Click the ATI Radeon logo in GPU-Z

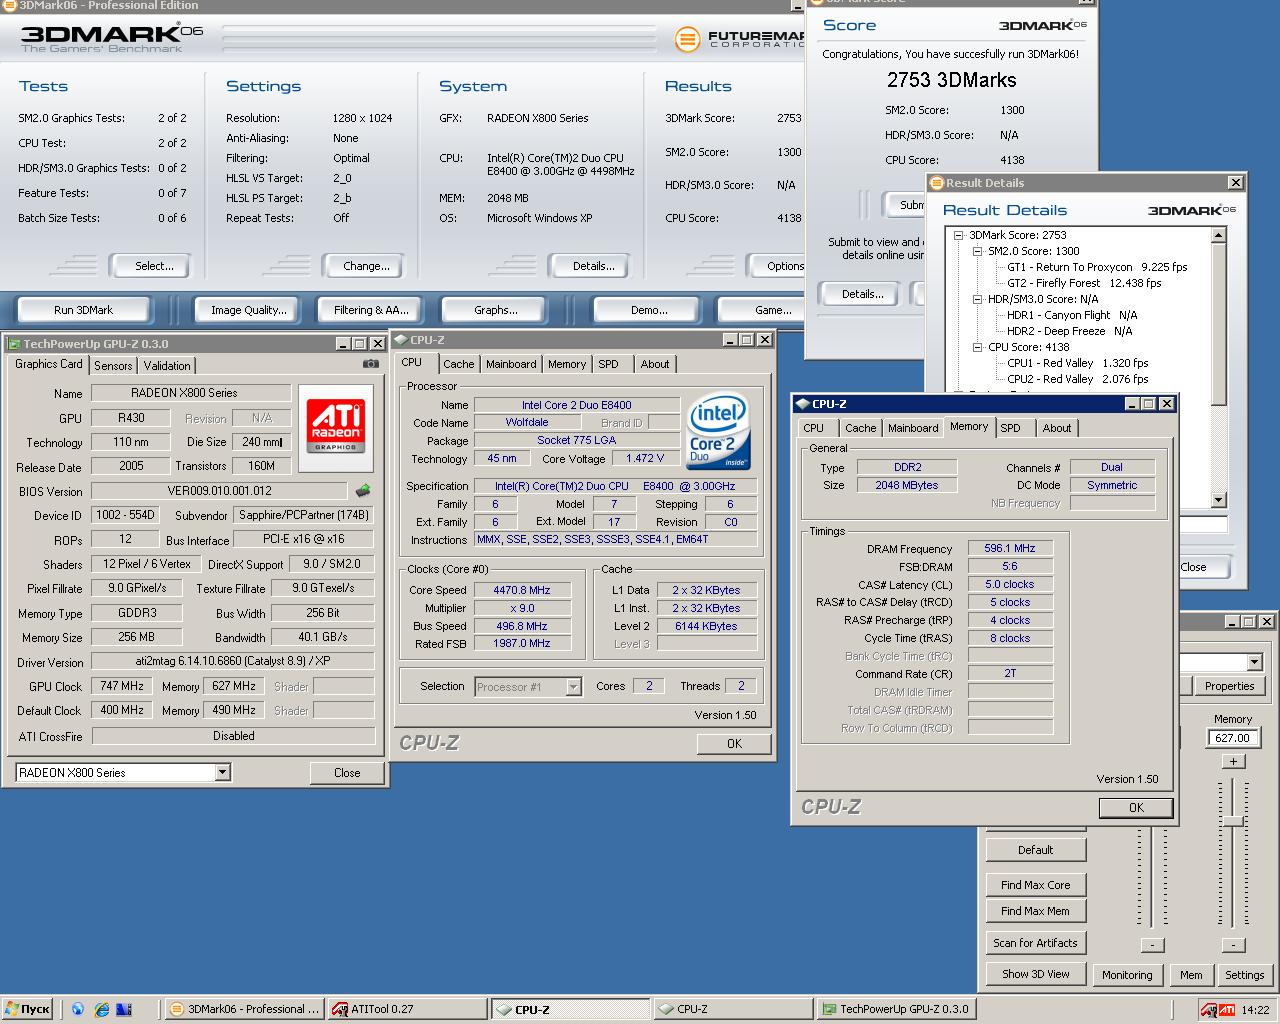(336, 428)
